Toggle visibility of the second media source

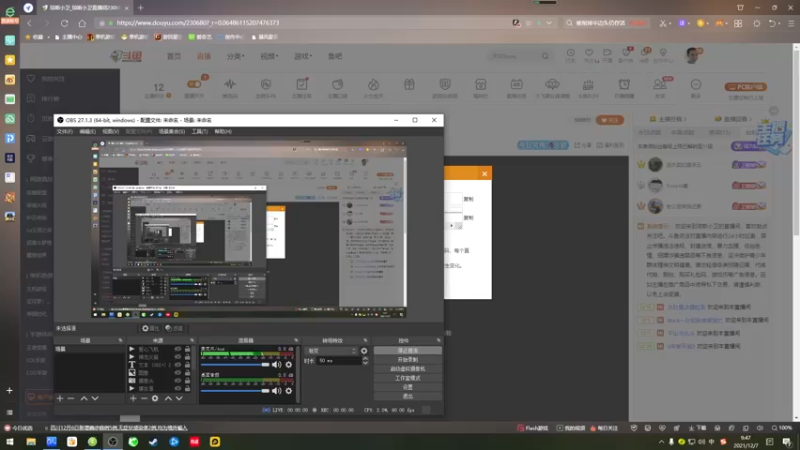[178, 357]
